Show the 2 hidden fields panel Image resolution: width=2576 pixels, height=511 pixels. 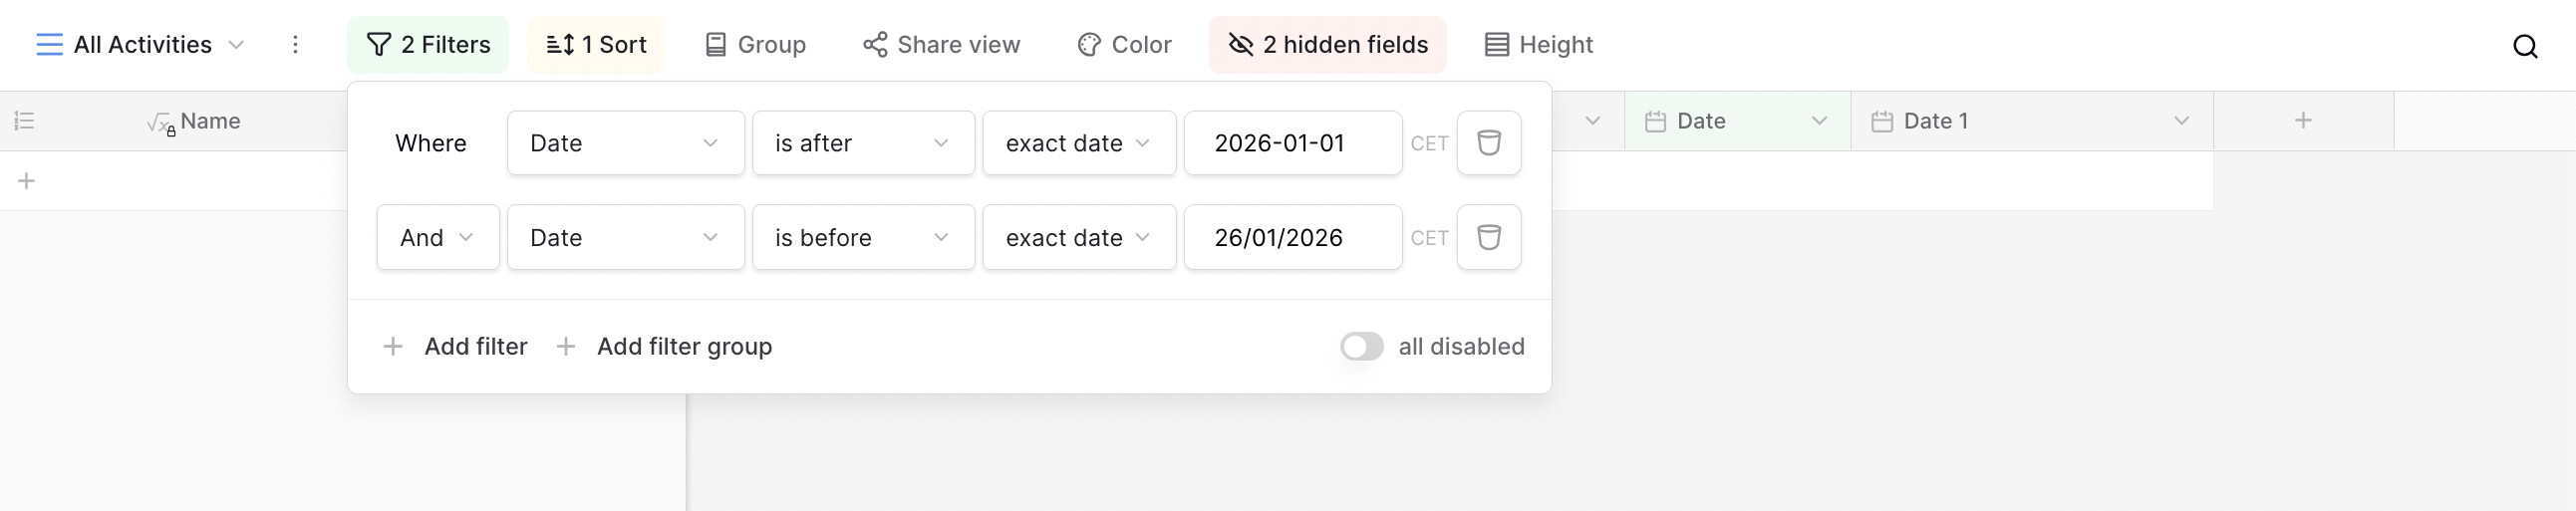1327,45
